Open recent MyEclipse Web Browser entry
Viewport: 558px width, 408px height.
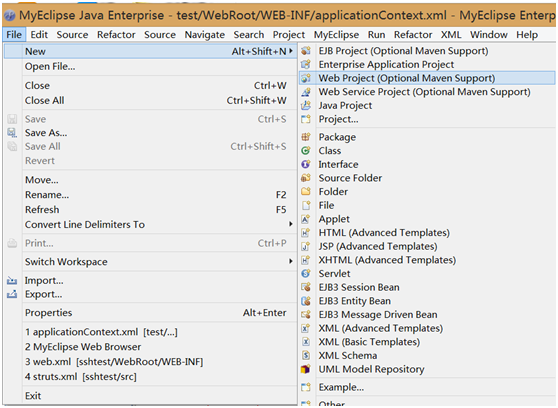151,347
